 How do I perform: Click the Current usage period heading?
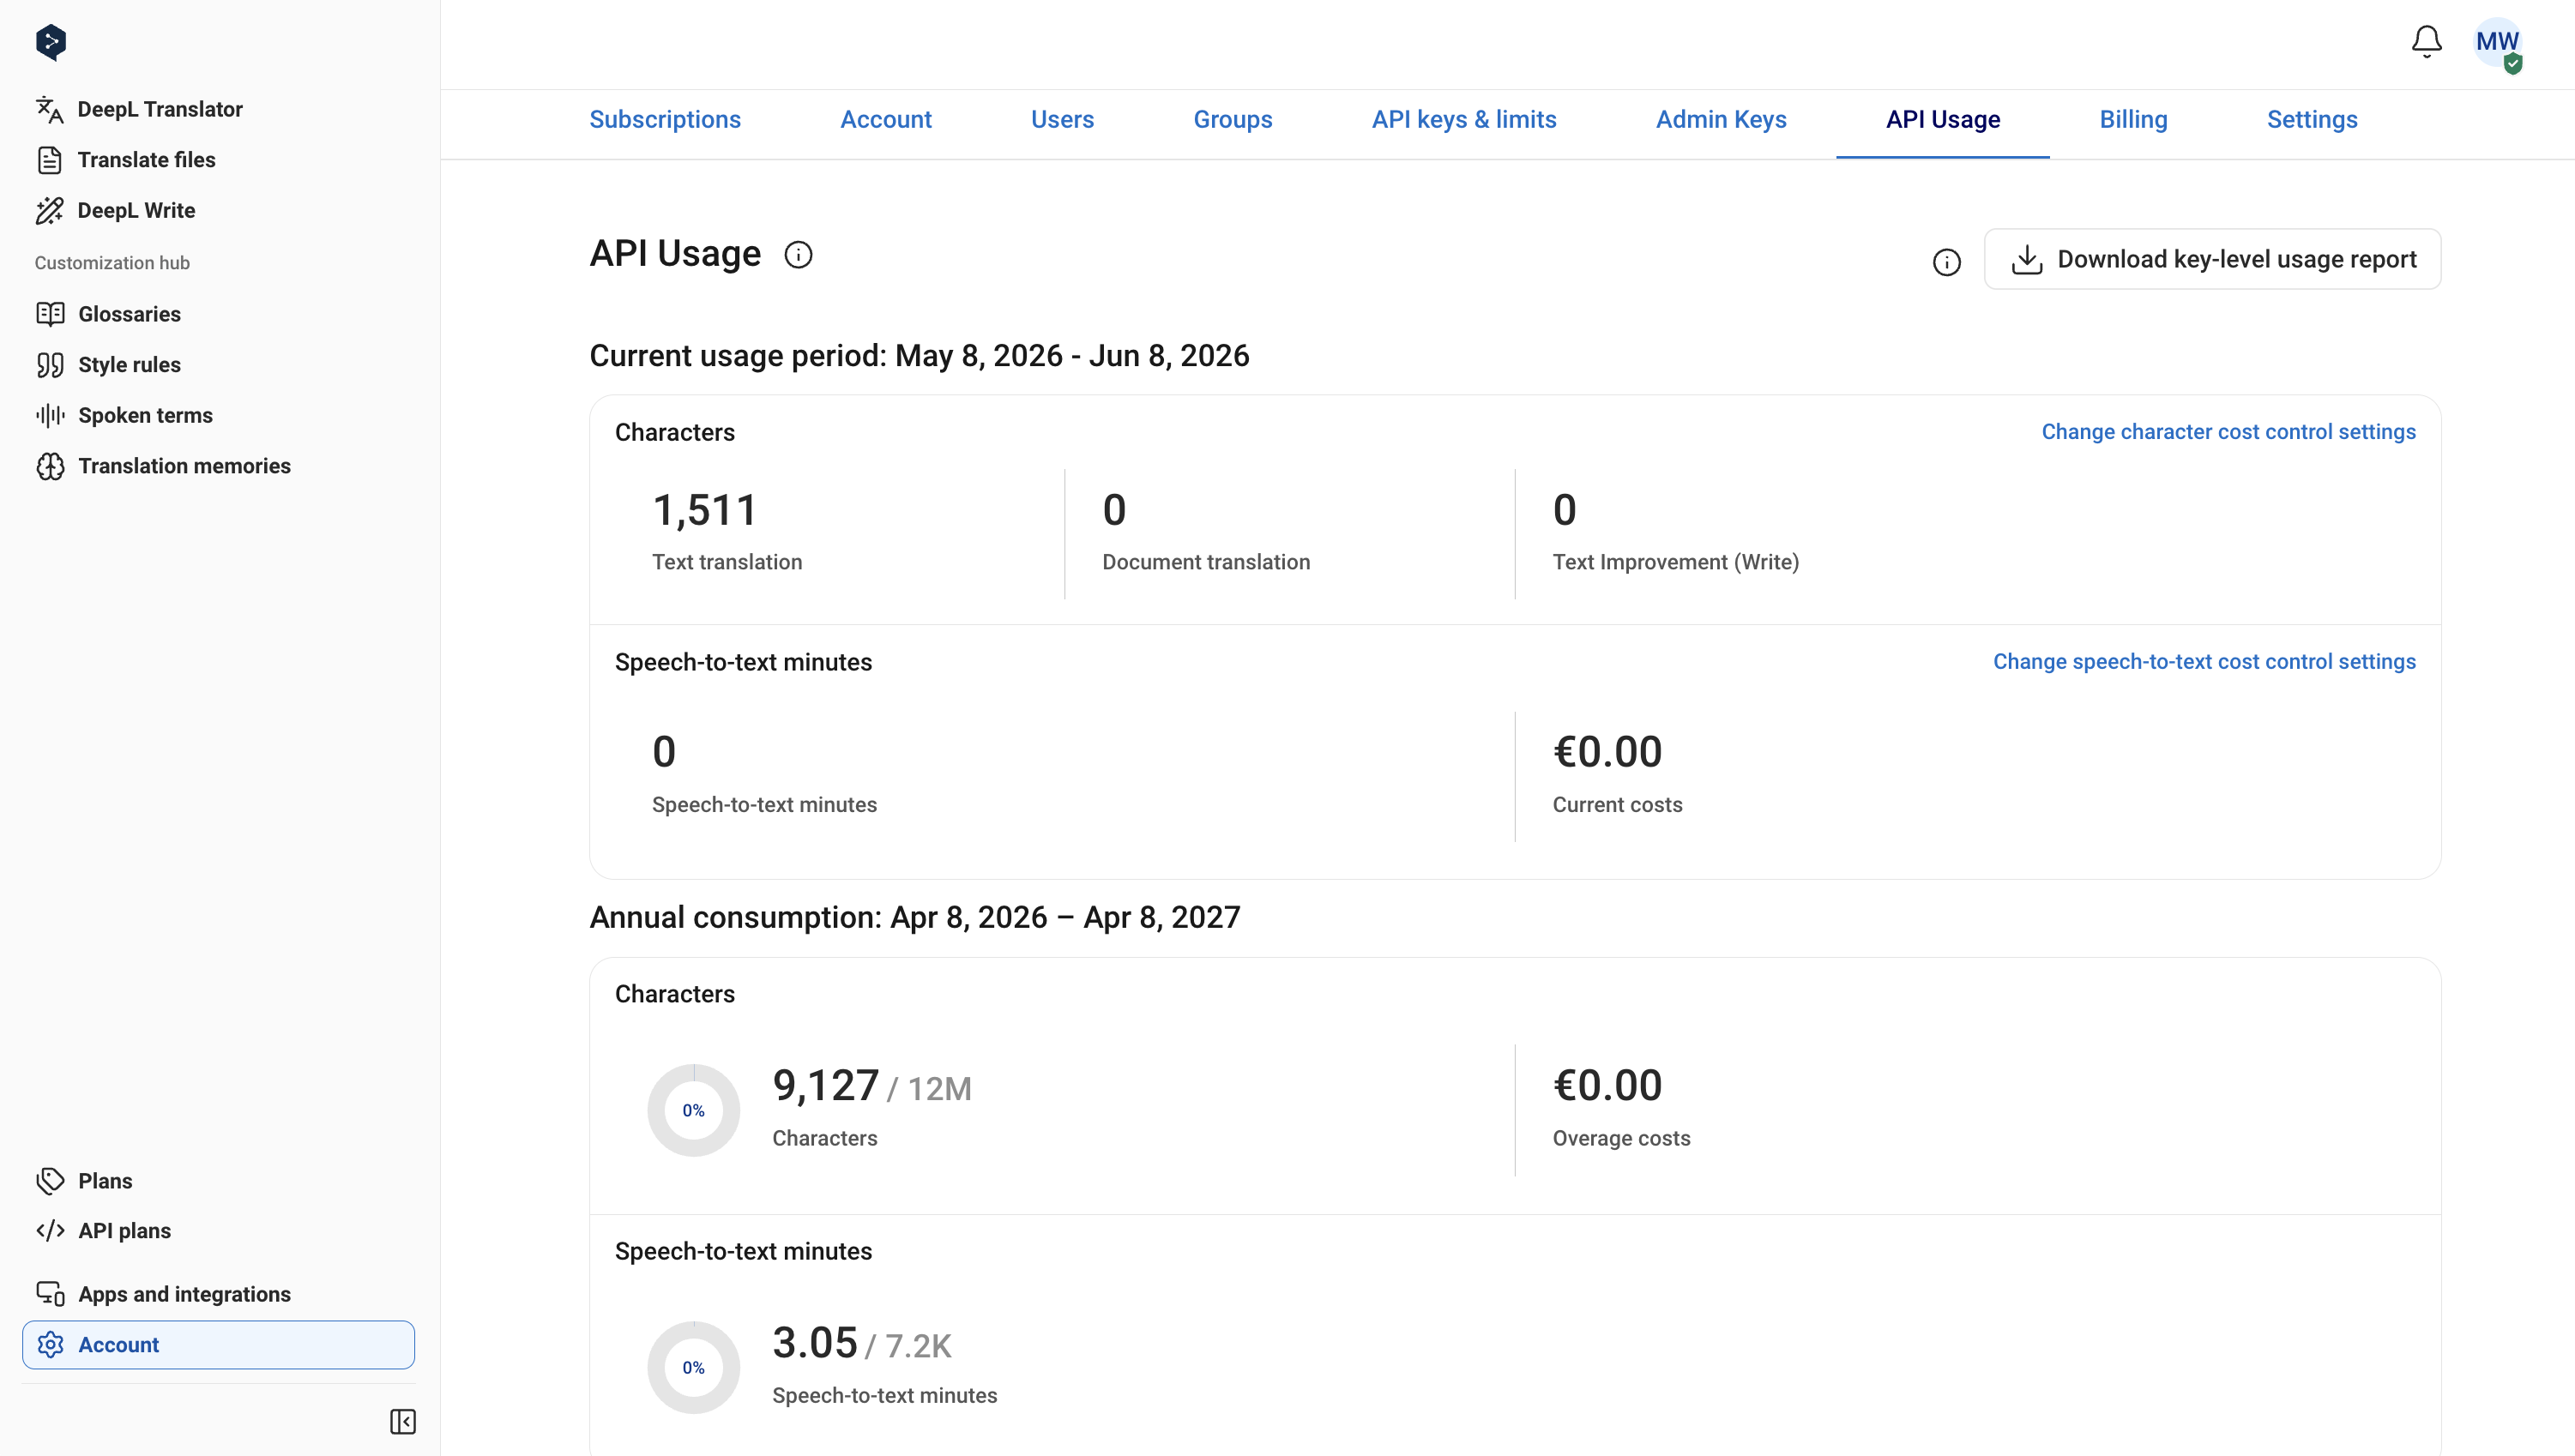[x=919, y=356]
